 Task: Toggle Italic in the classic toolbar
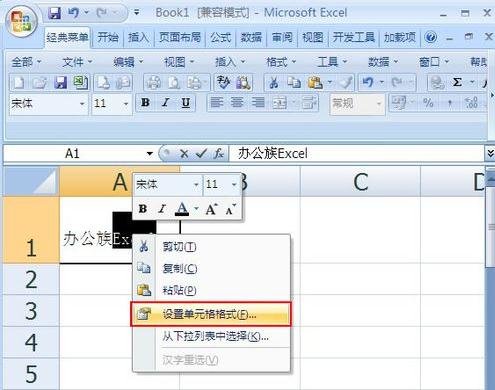(x=165, y=103)
